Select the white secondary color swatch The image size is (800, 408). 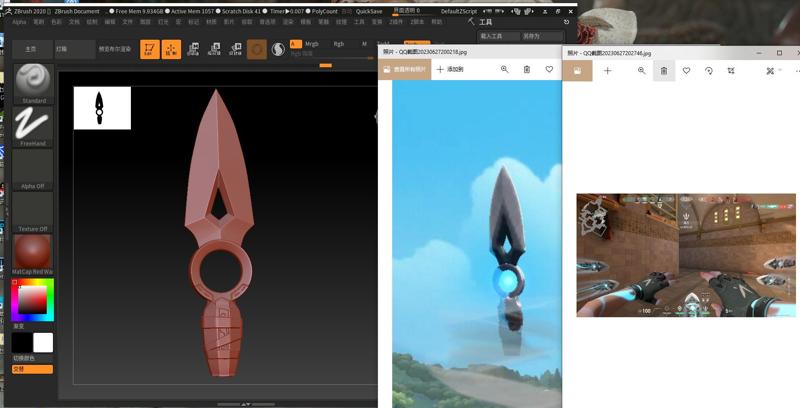[x=43, y=343]
